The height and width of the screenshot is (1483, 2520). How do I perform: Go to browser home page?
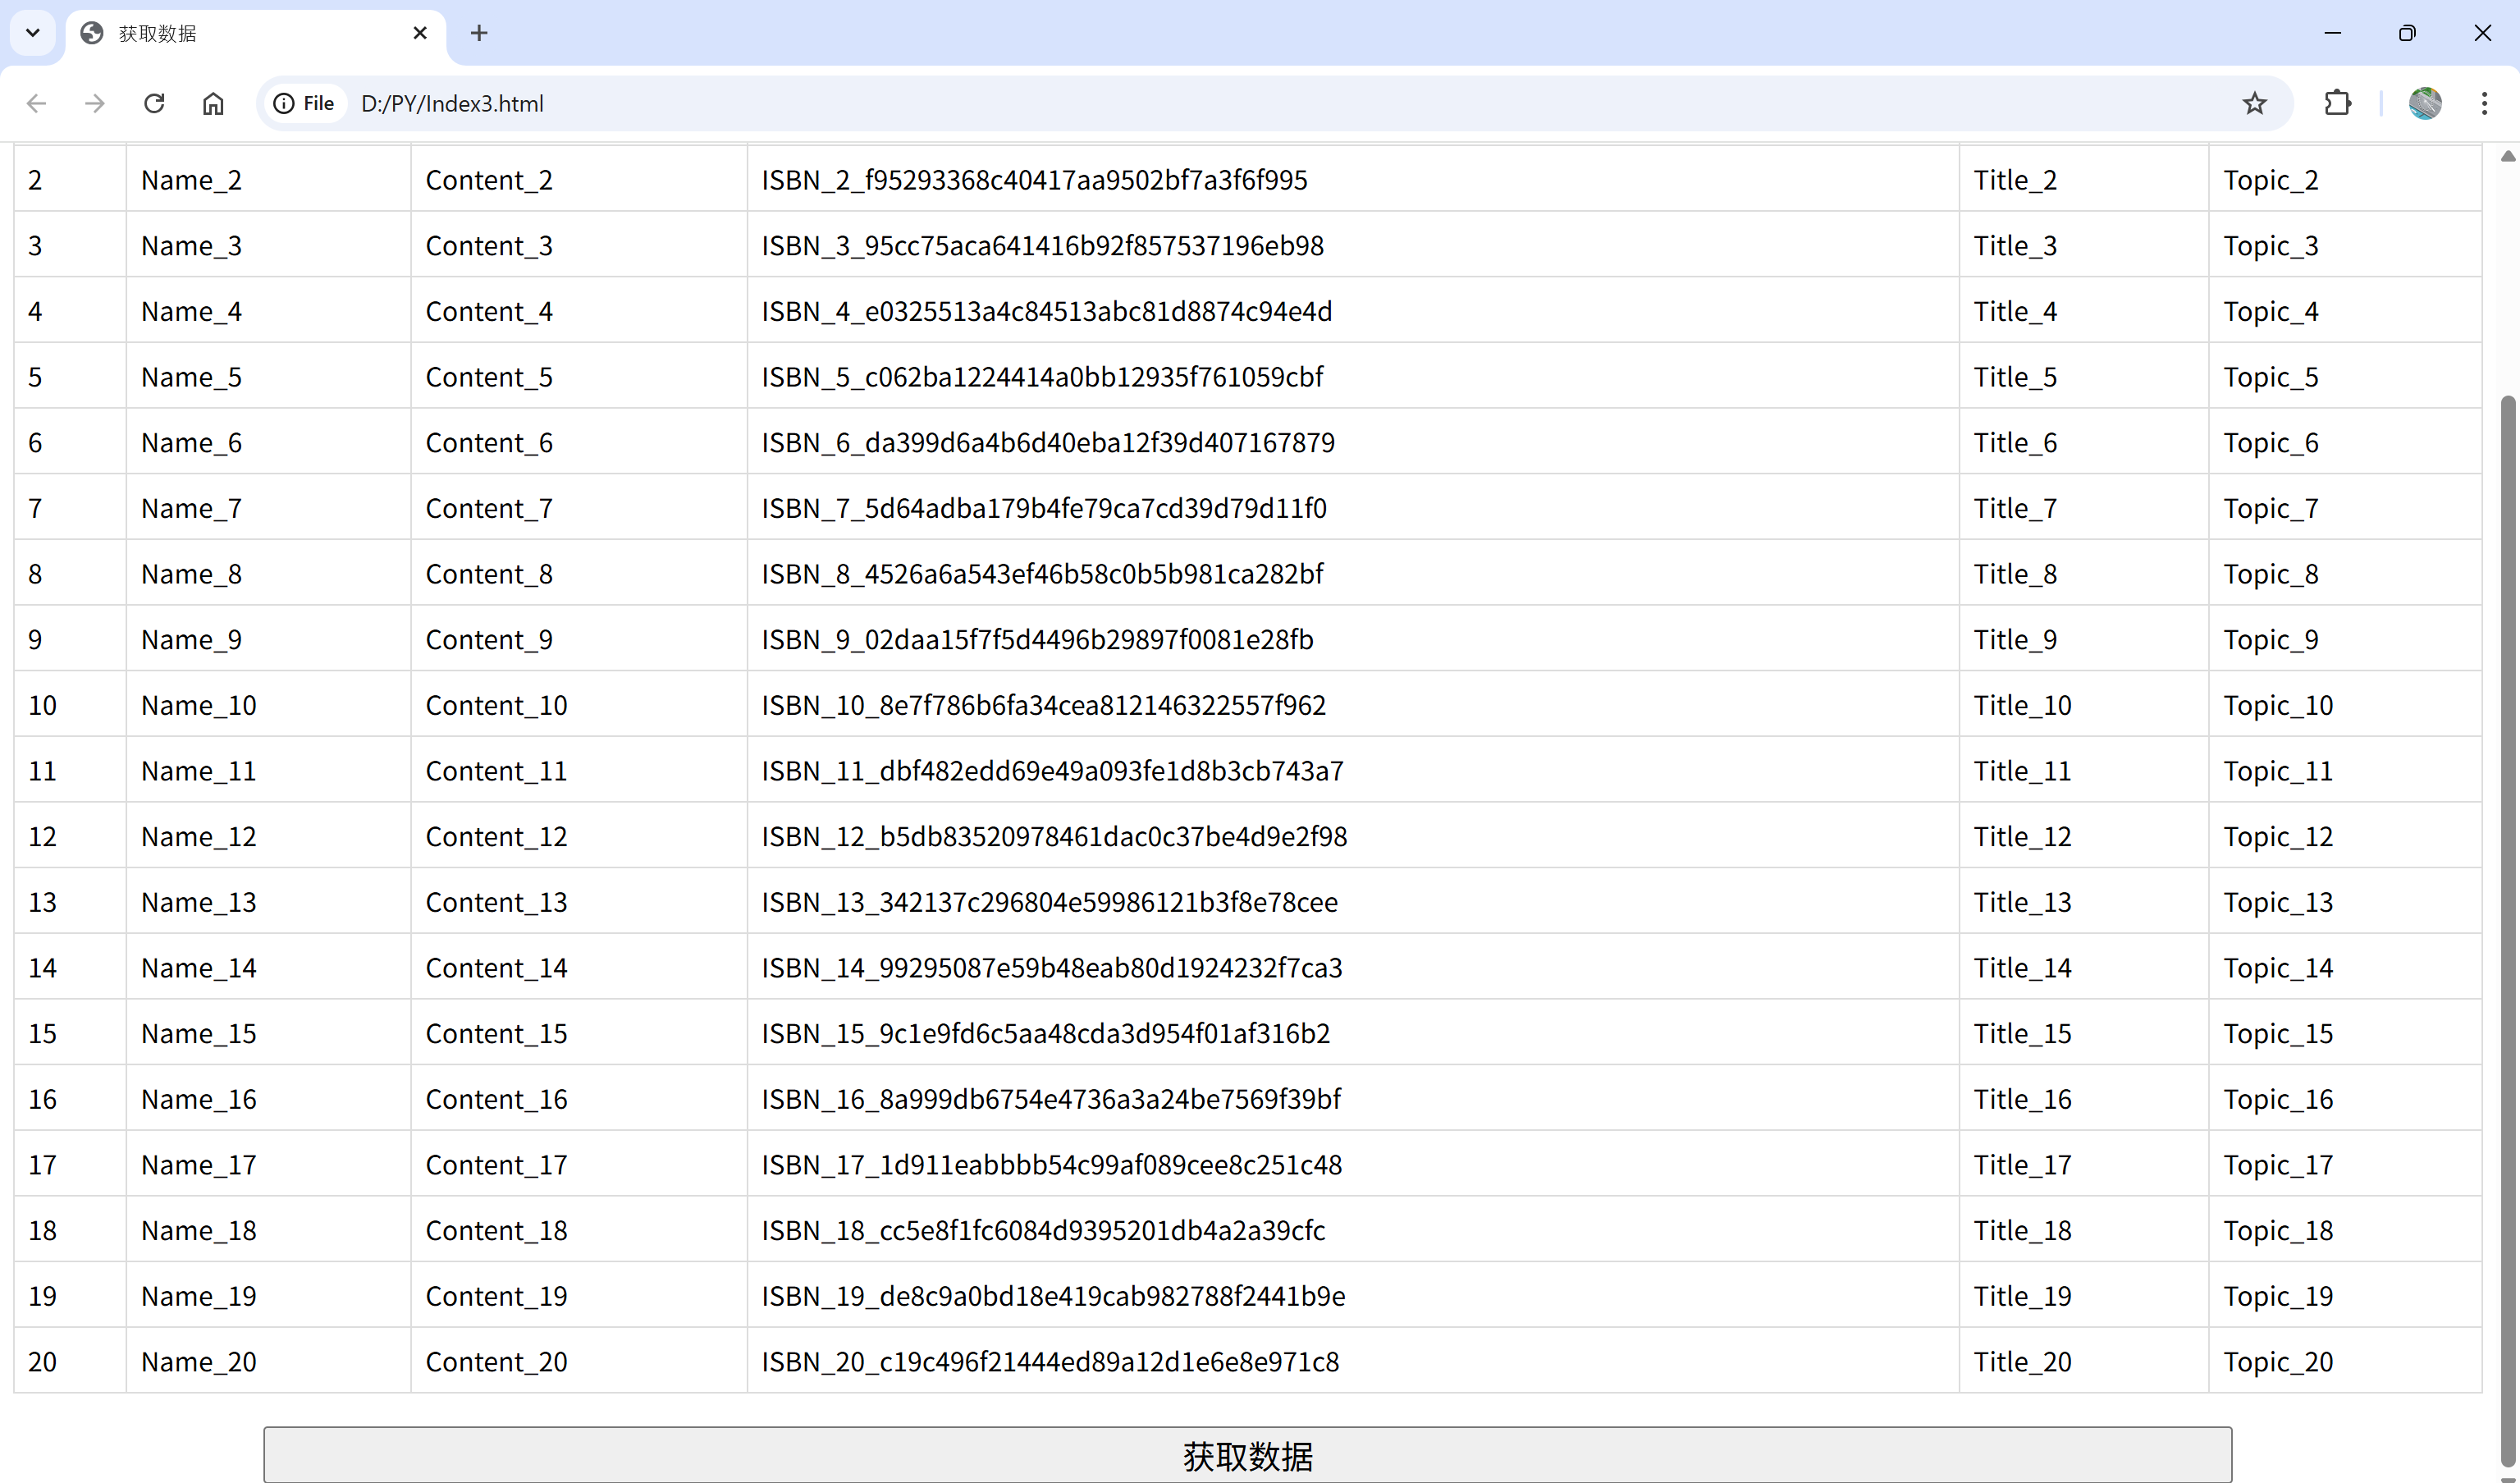[x=213, y=103]
